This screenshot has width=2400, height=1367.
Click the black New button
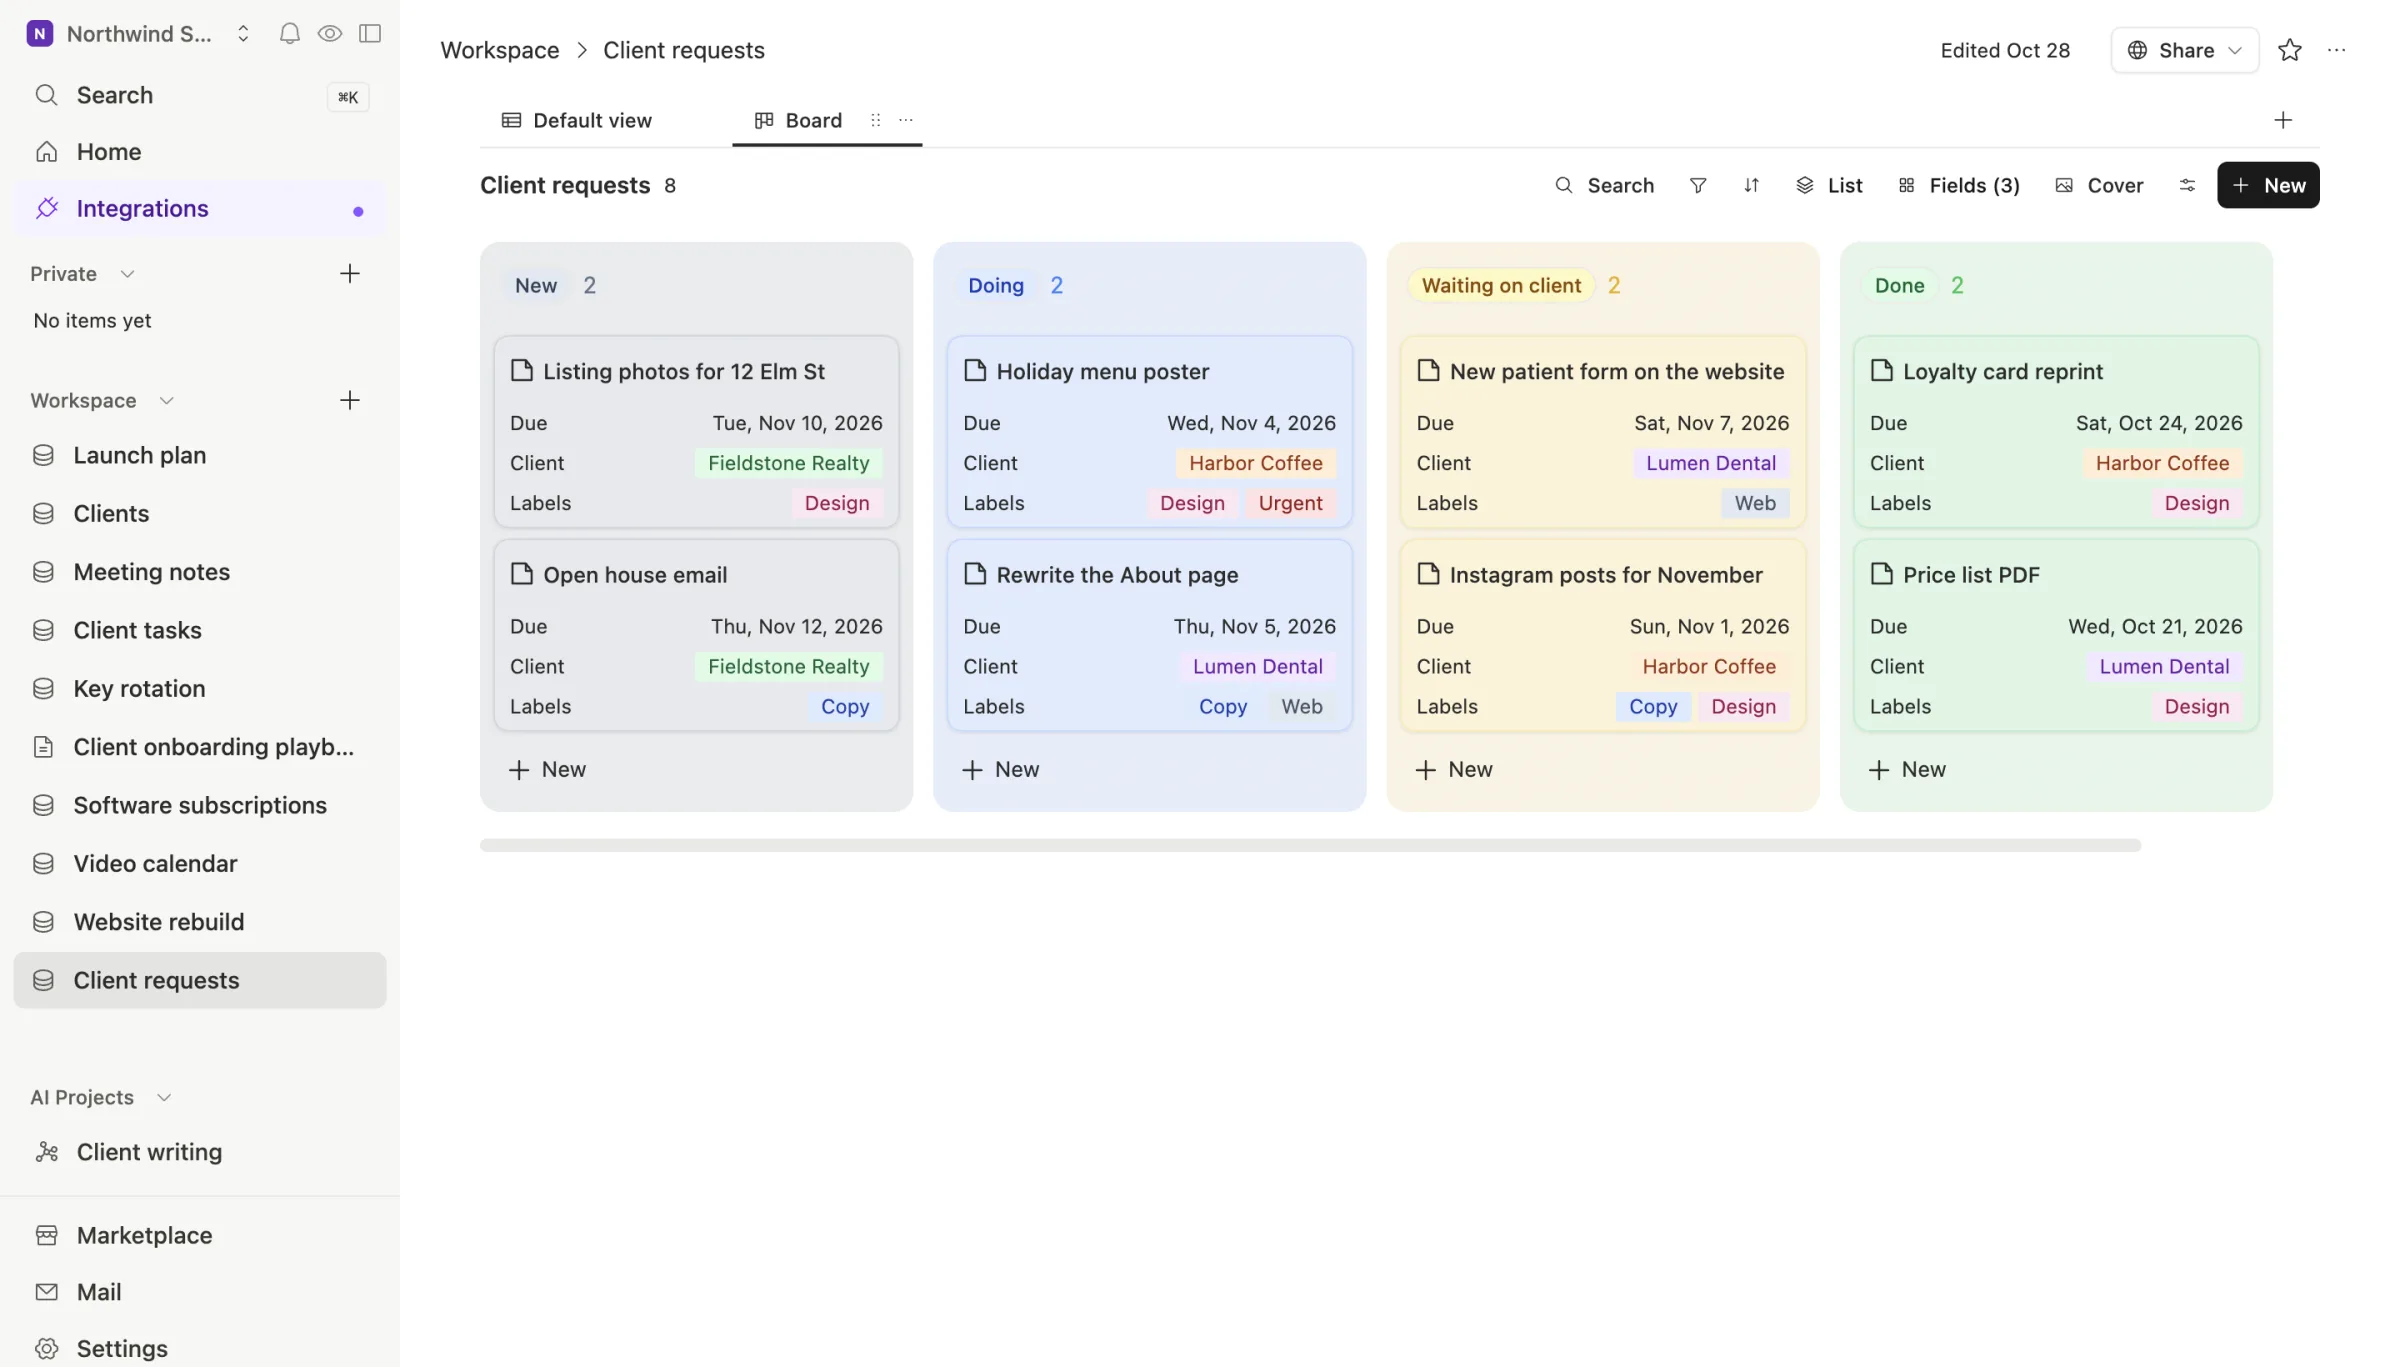pos(2268,186)
